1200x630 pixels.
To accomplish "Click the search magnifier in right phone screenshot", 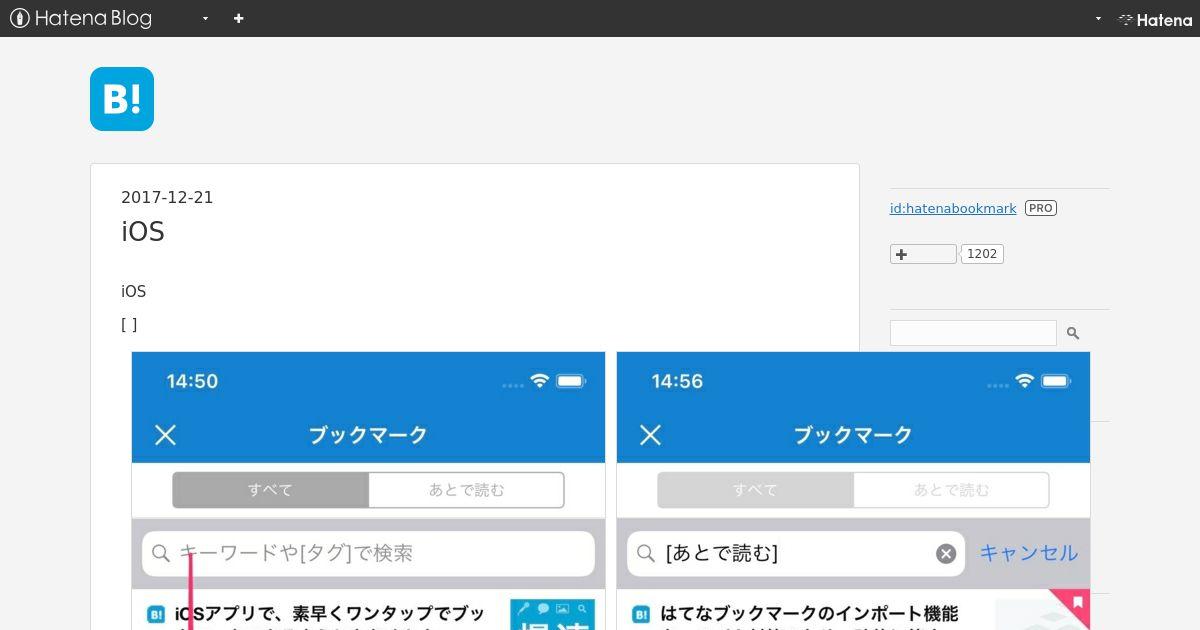I will point(646,553).
